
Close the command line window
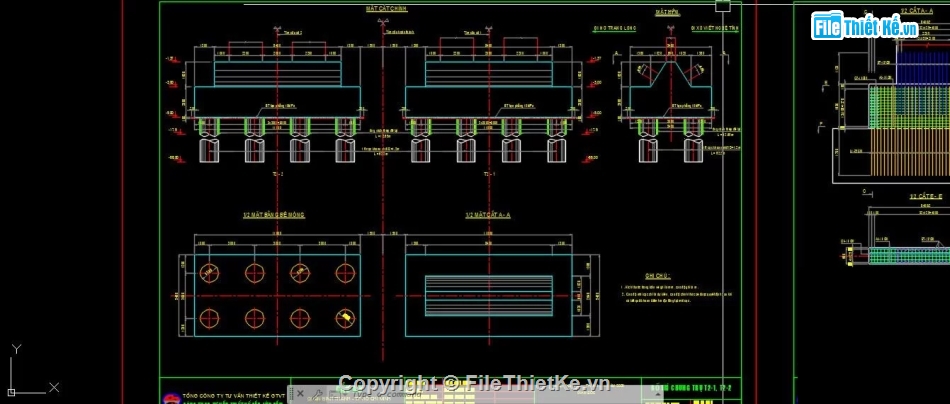[x=300, y=394]
